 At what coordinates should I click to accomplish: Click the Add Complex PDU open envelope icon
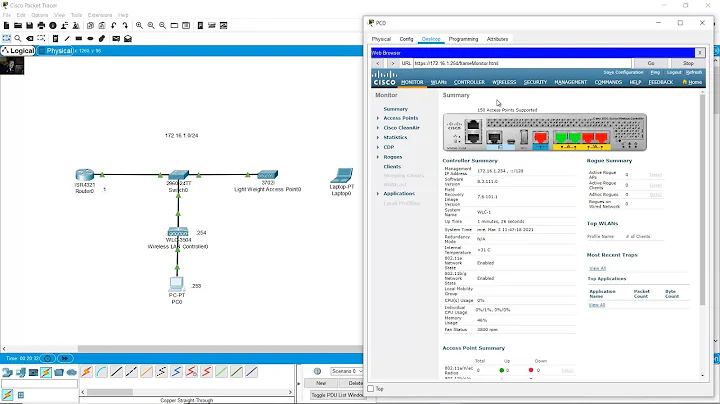click(x=128, y=39)
